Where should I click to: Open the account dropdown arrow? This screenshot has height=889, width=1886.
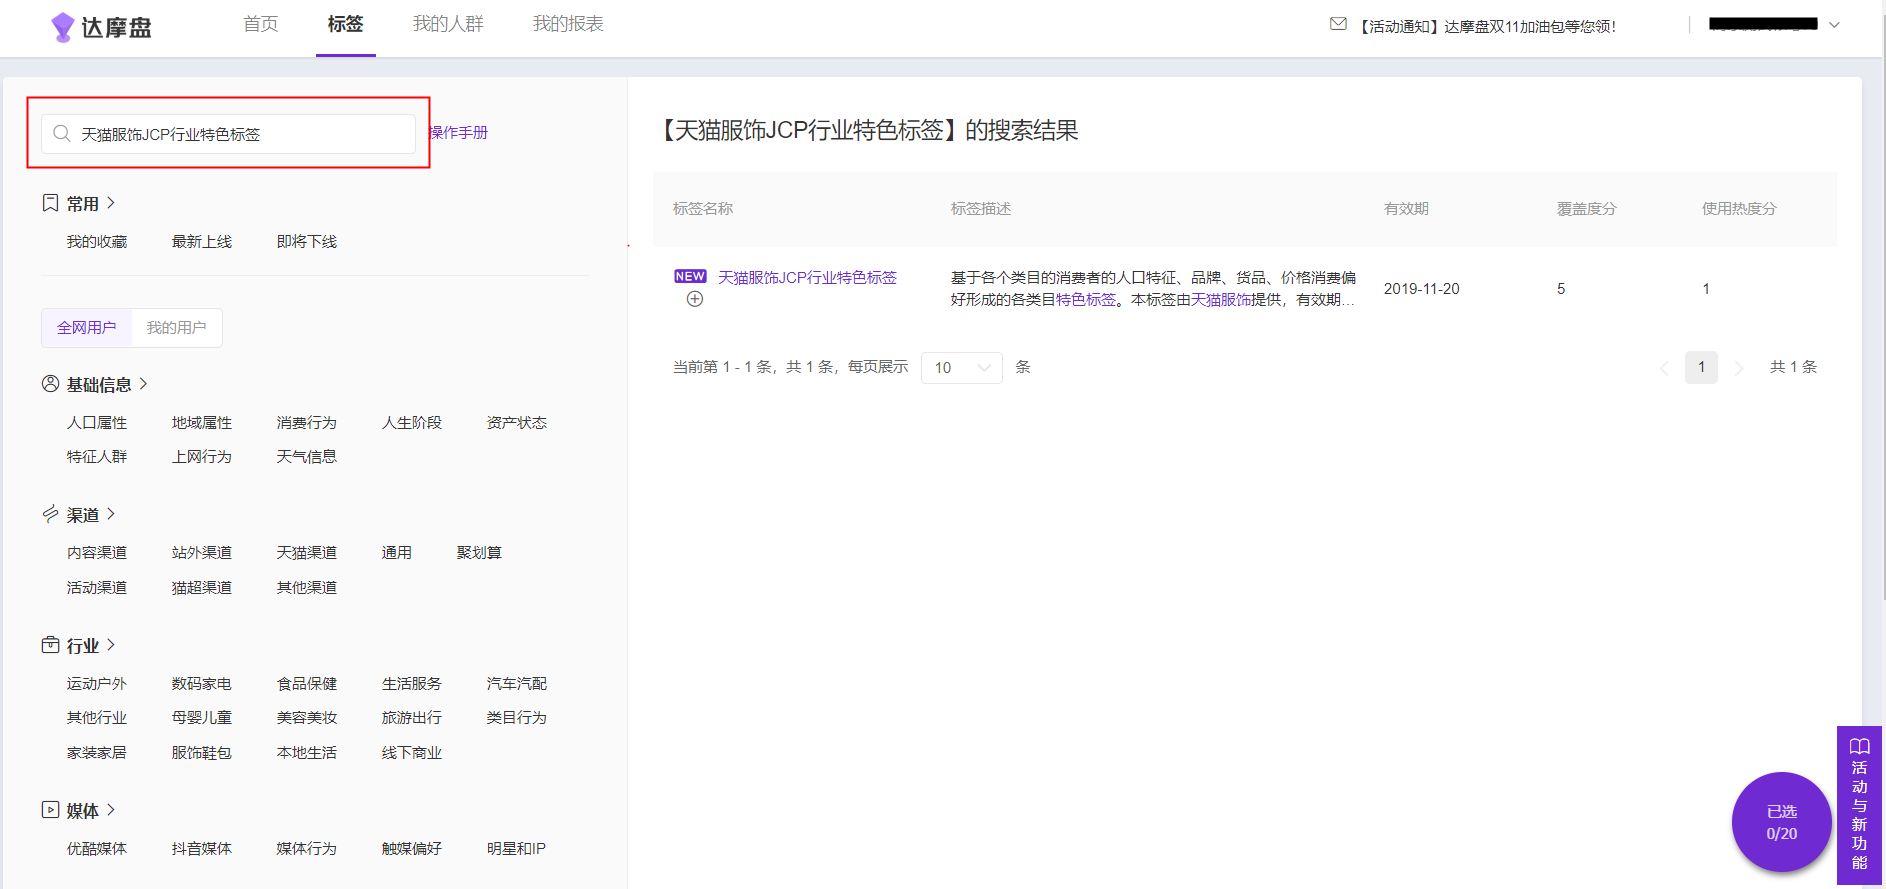1834,25
